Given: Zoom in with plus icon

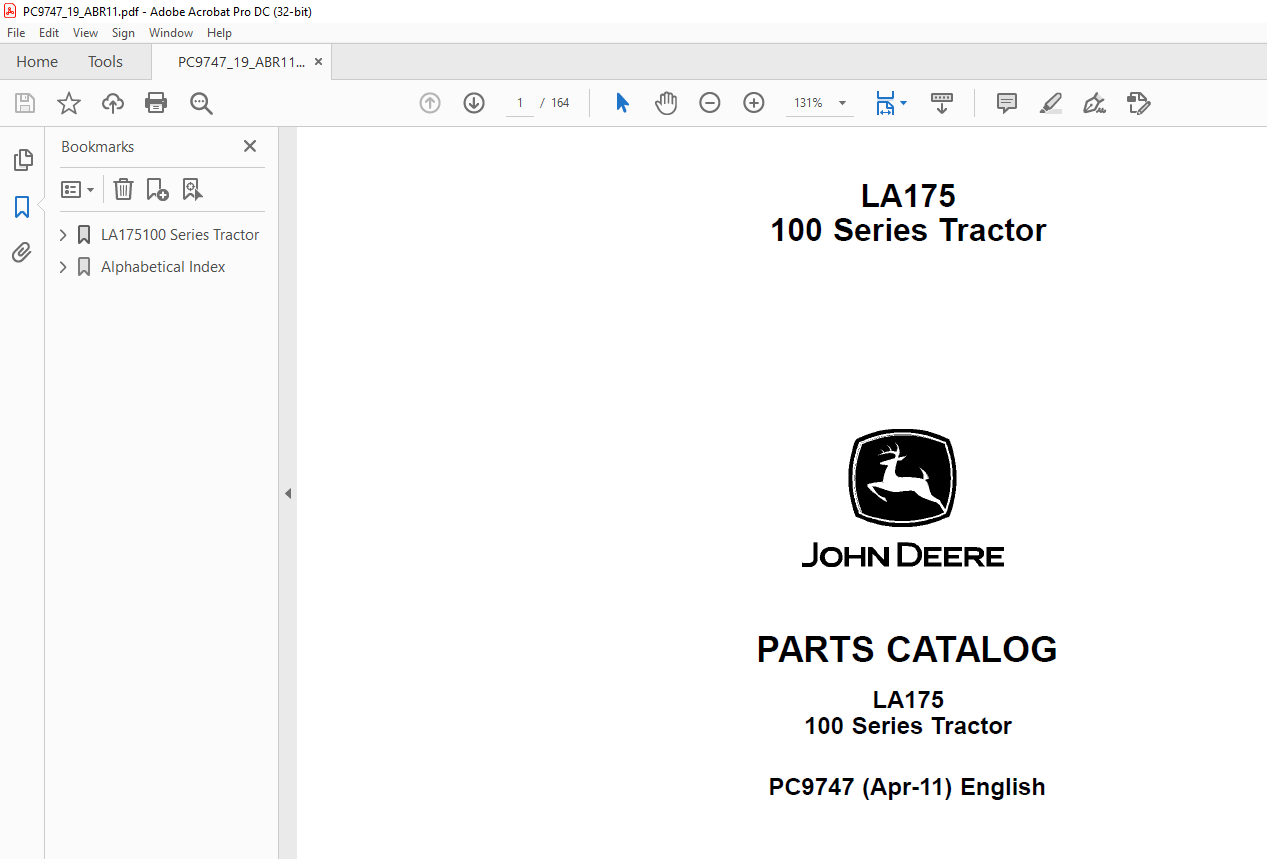Looking at the screenshot, I should [x=754, y=103].
